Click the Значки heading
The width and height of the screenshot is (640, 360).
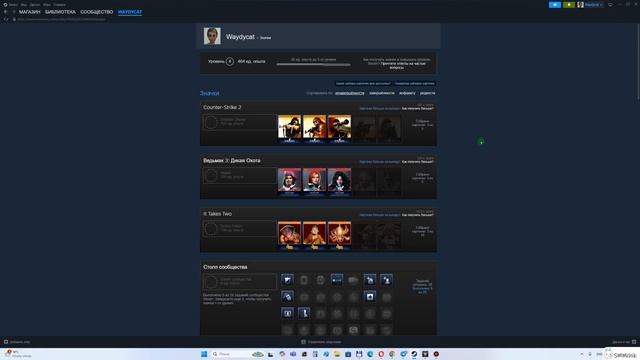click(209, 93)
